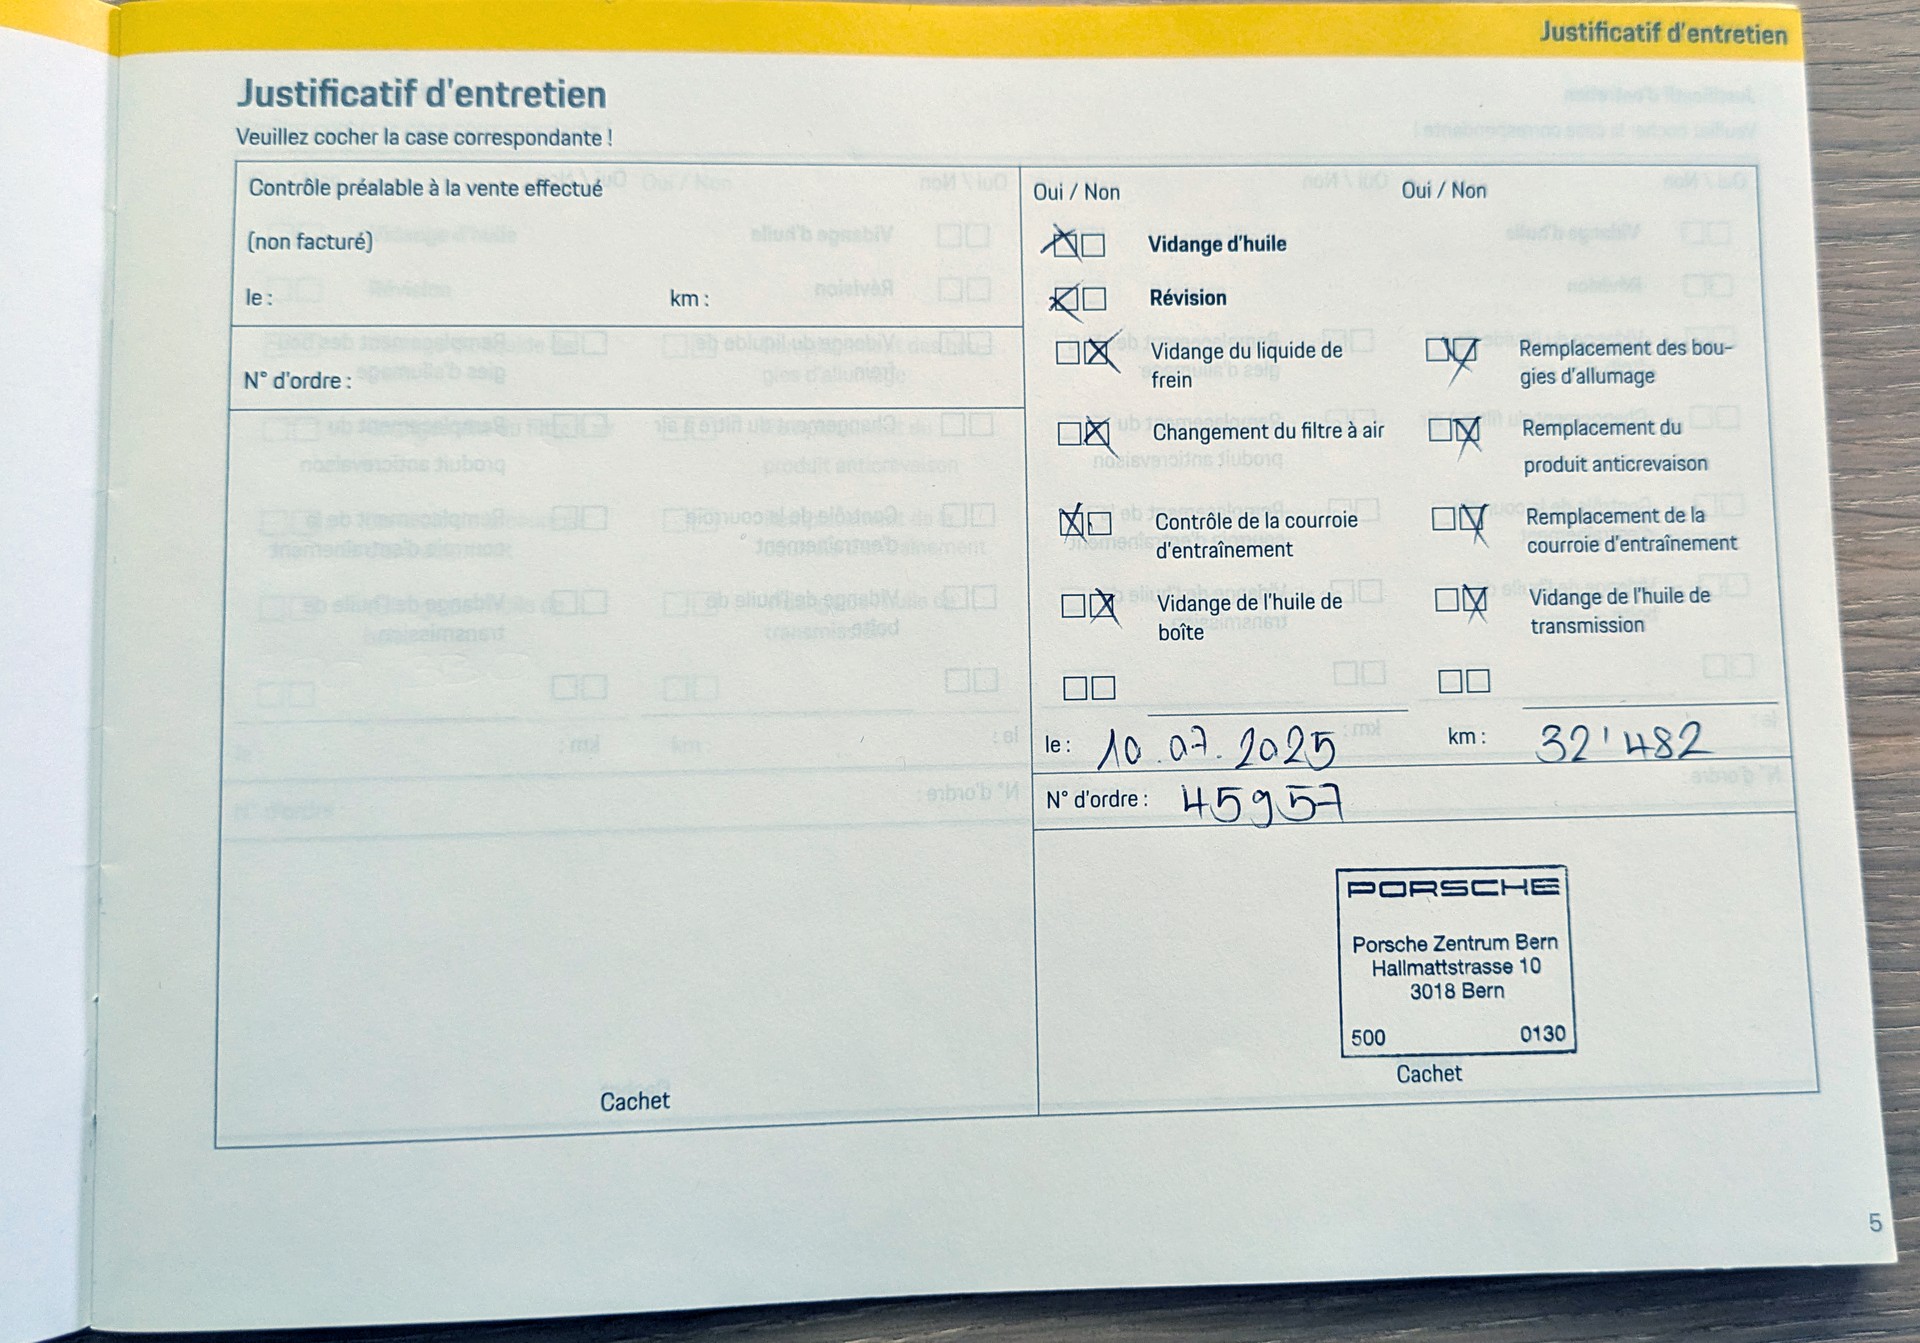This screenshot has width=1920, height=1343.
Task: Click the '(non facturé)' note
Action: pos(310,241)
